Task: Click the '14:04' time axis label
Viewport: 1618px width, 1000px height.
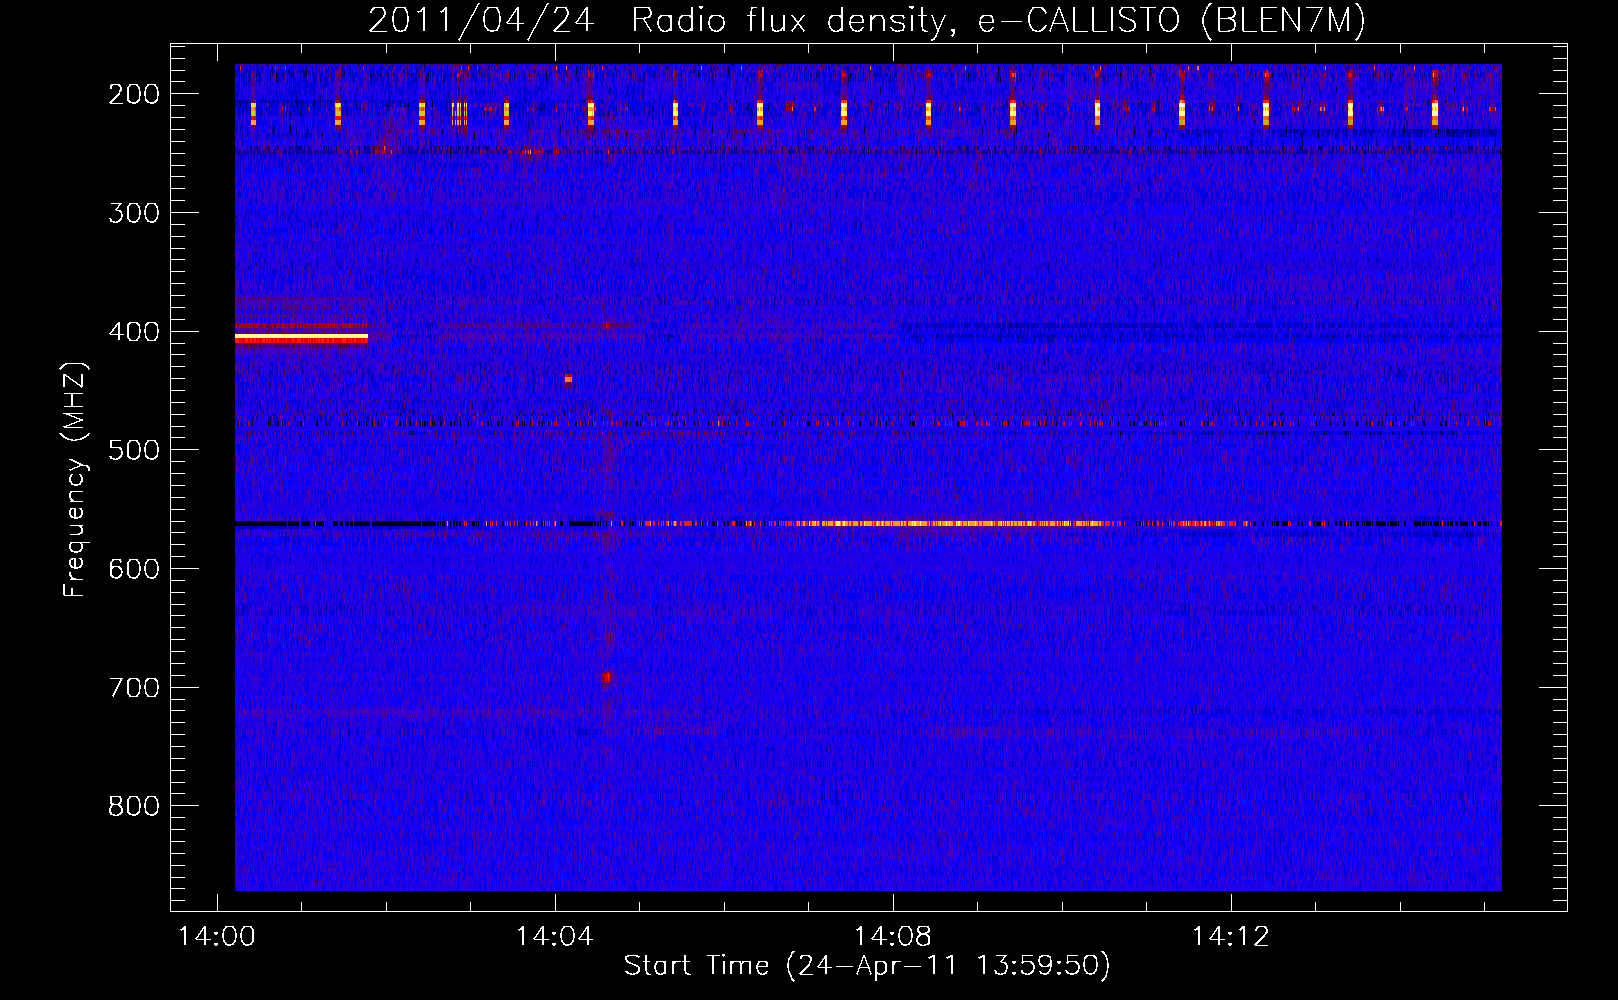Action: [554, 937]
